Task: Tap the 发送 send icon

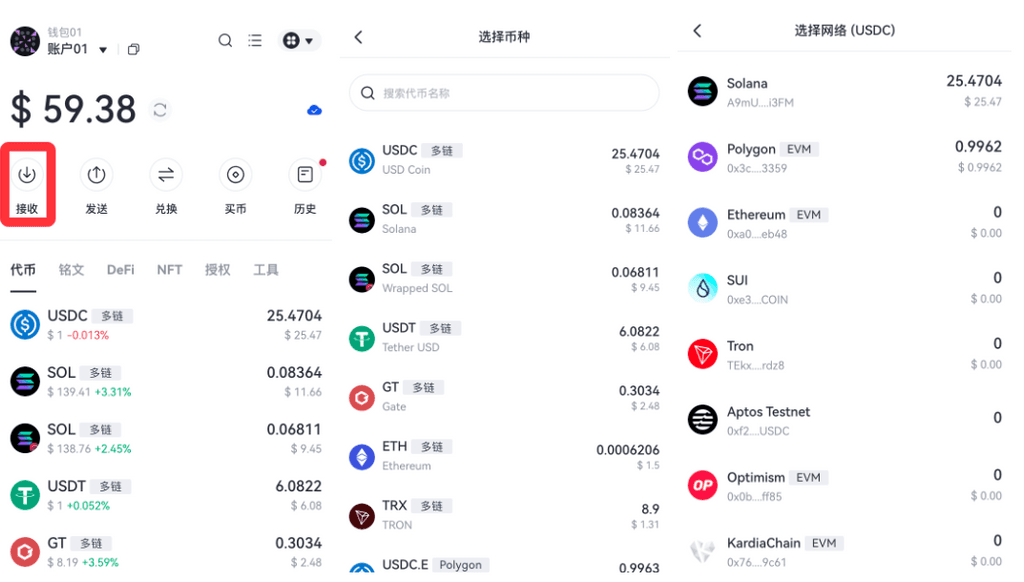Action: point(97,175)
